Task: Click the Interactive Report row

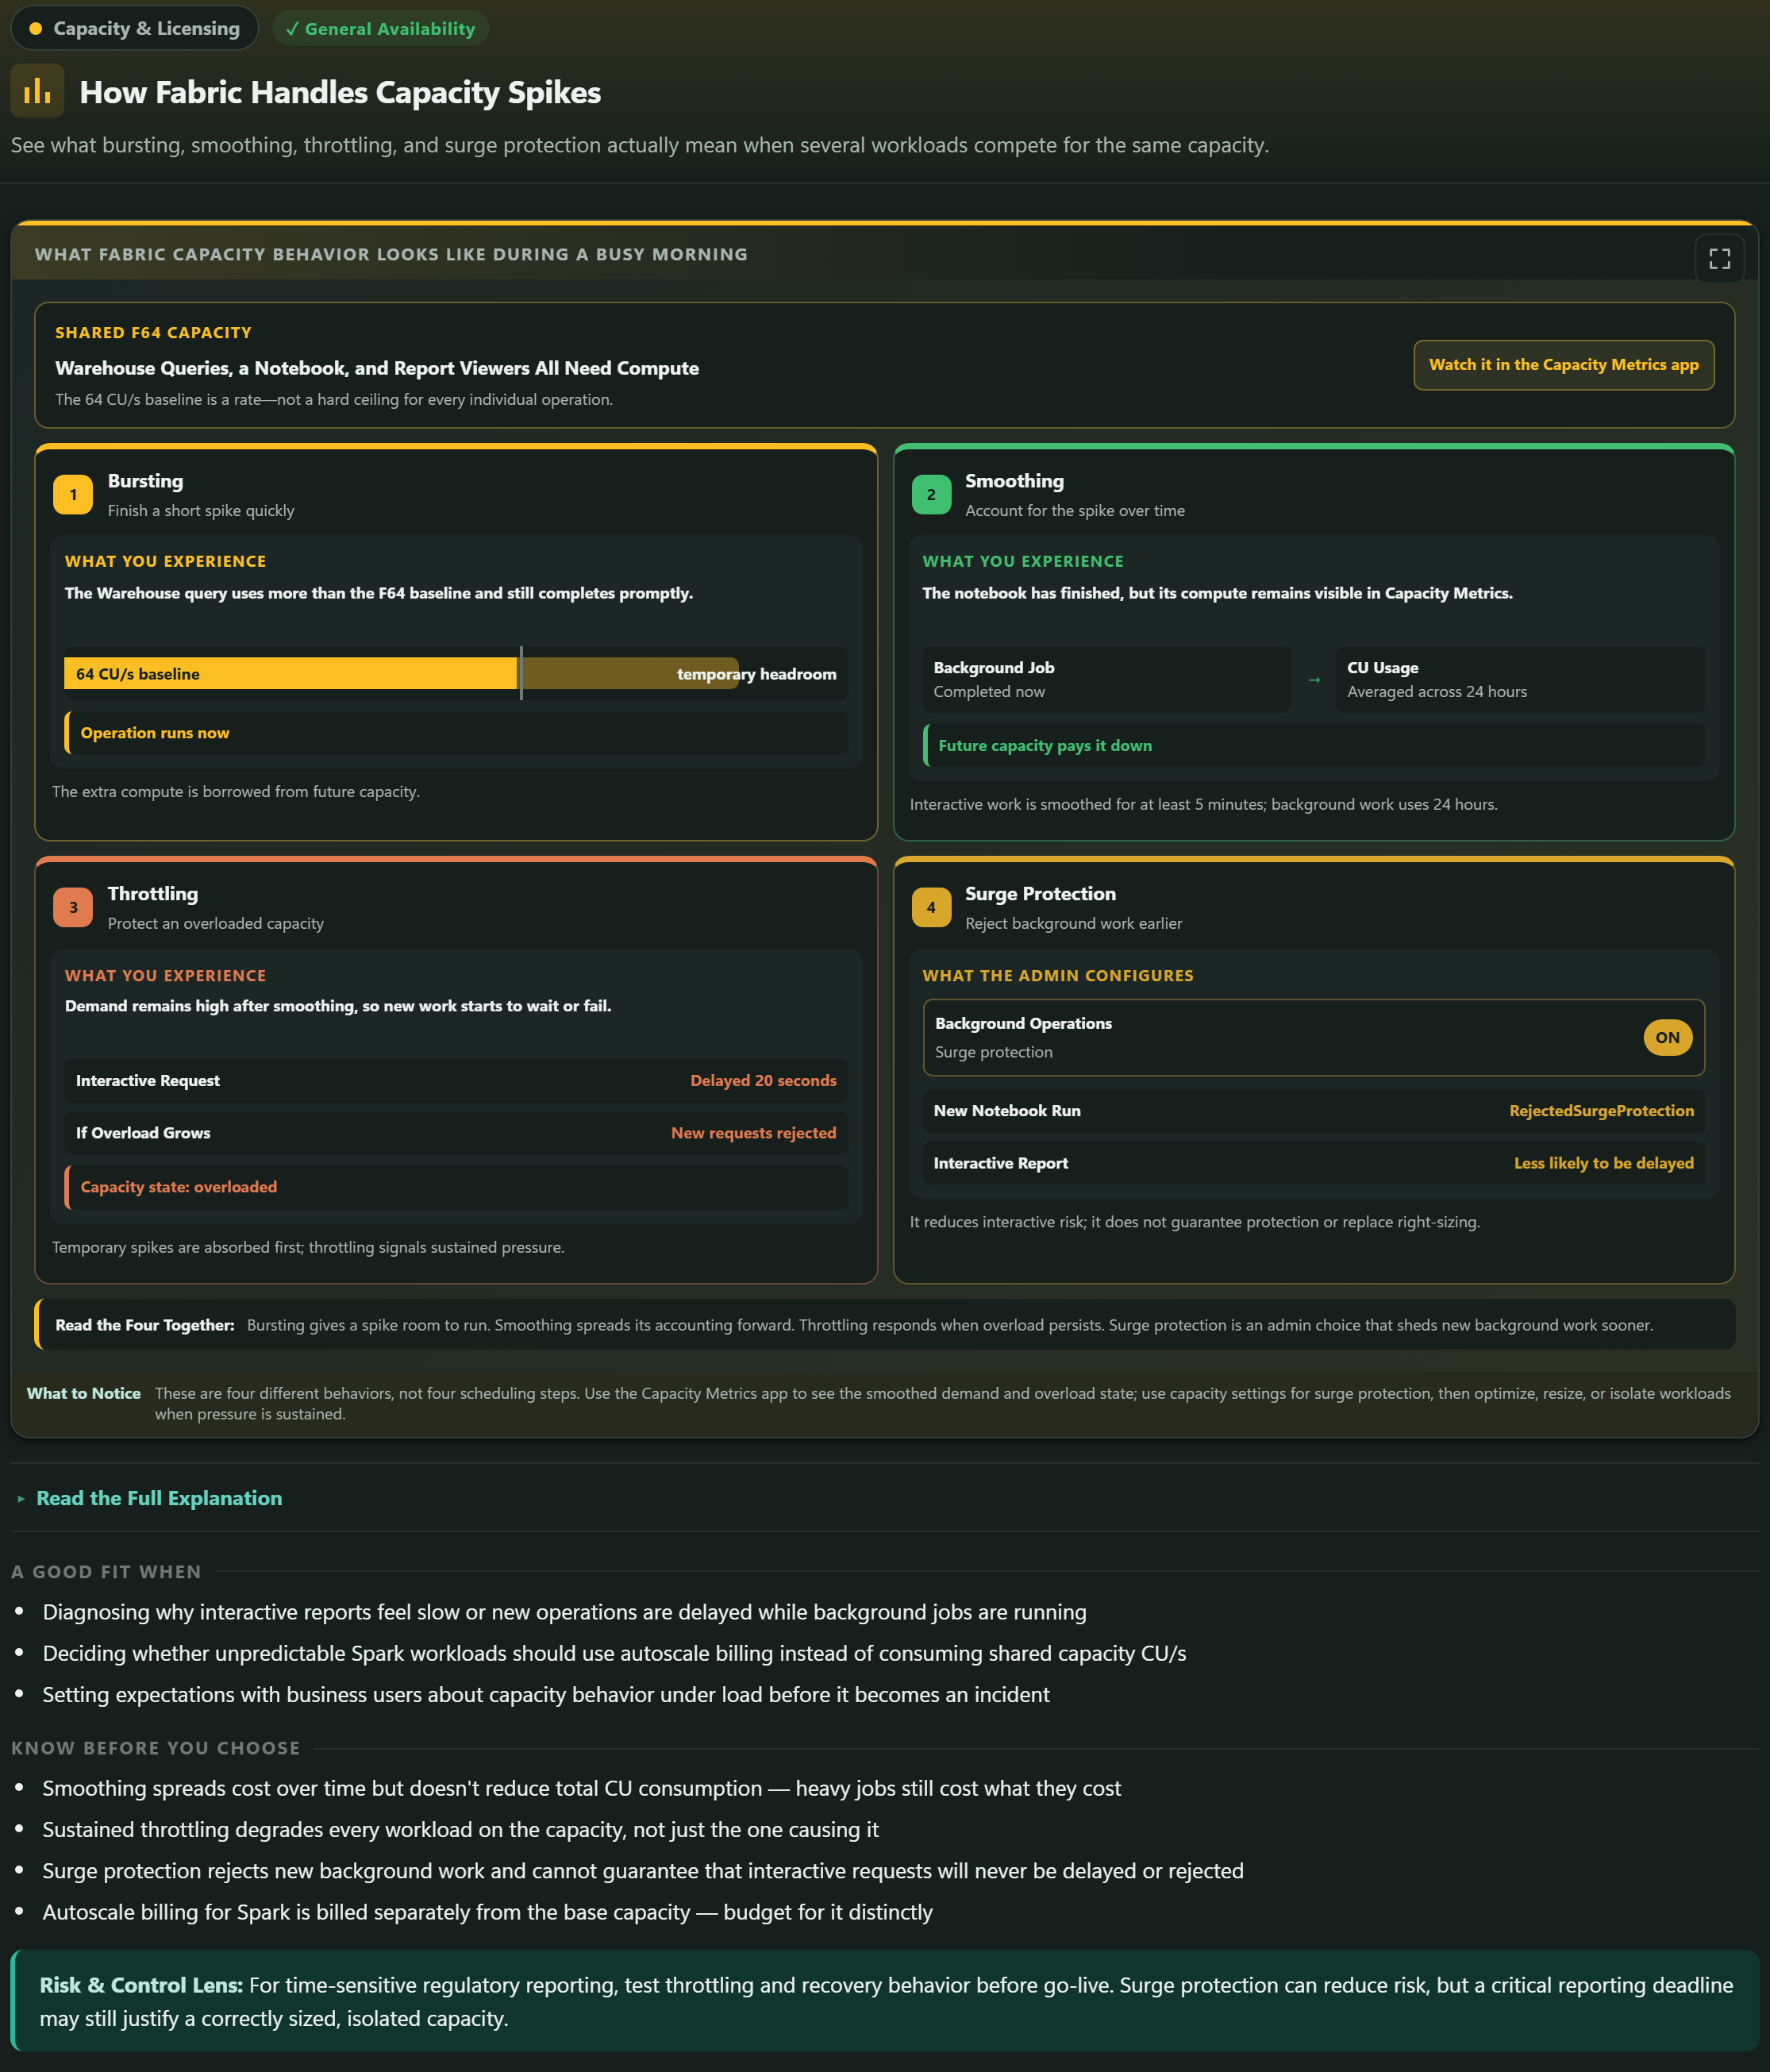Action: tap(1314, 1162)
